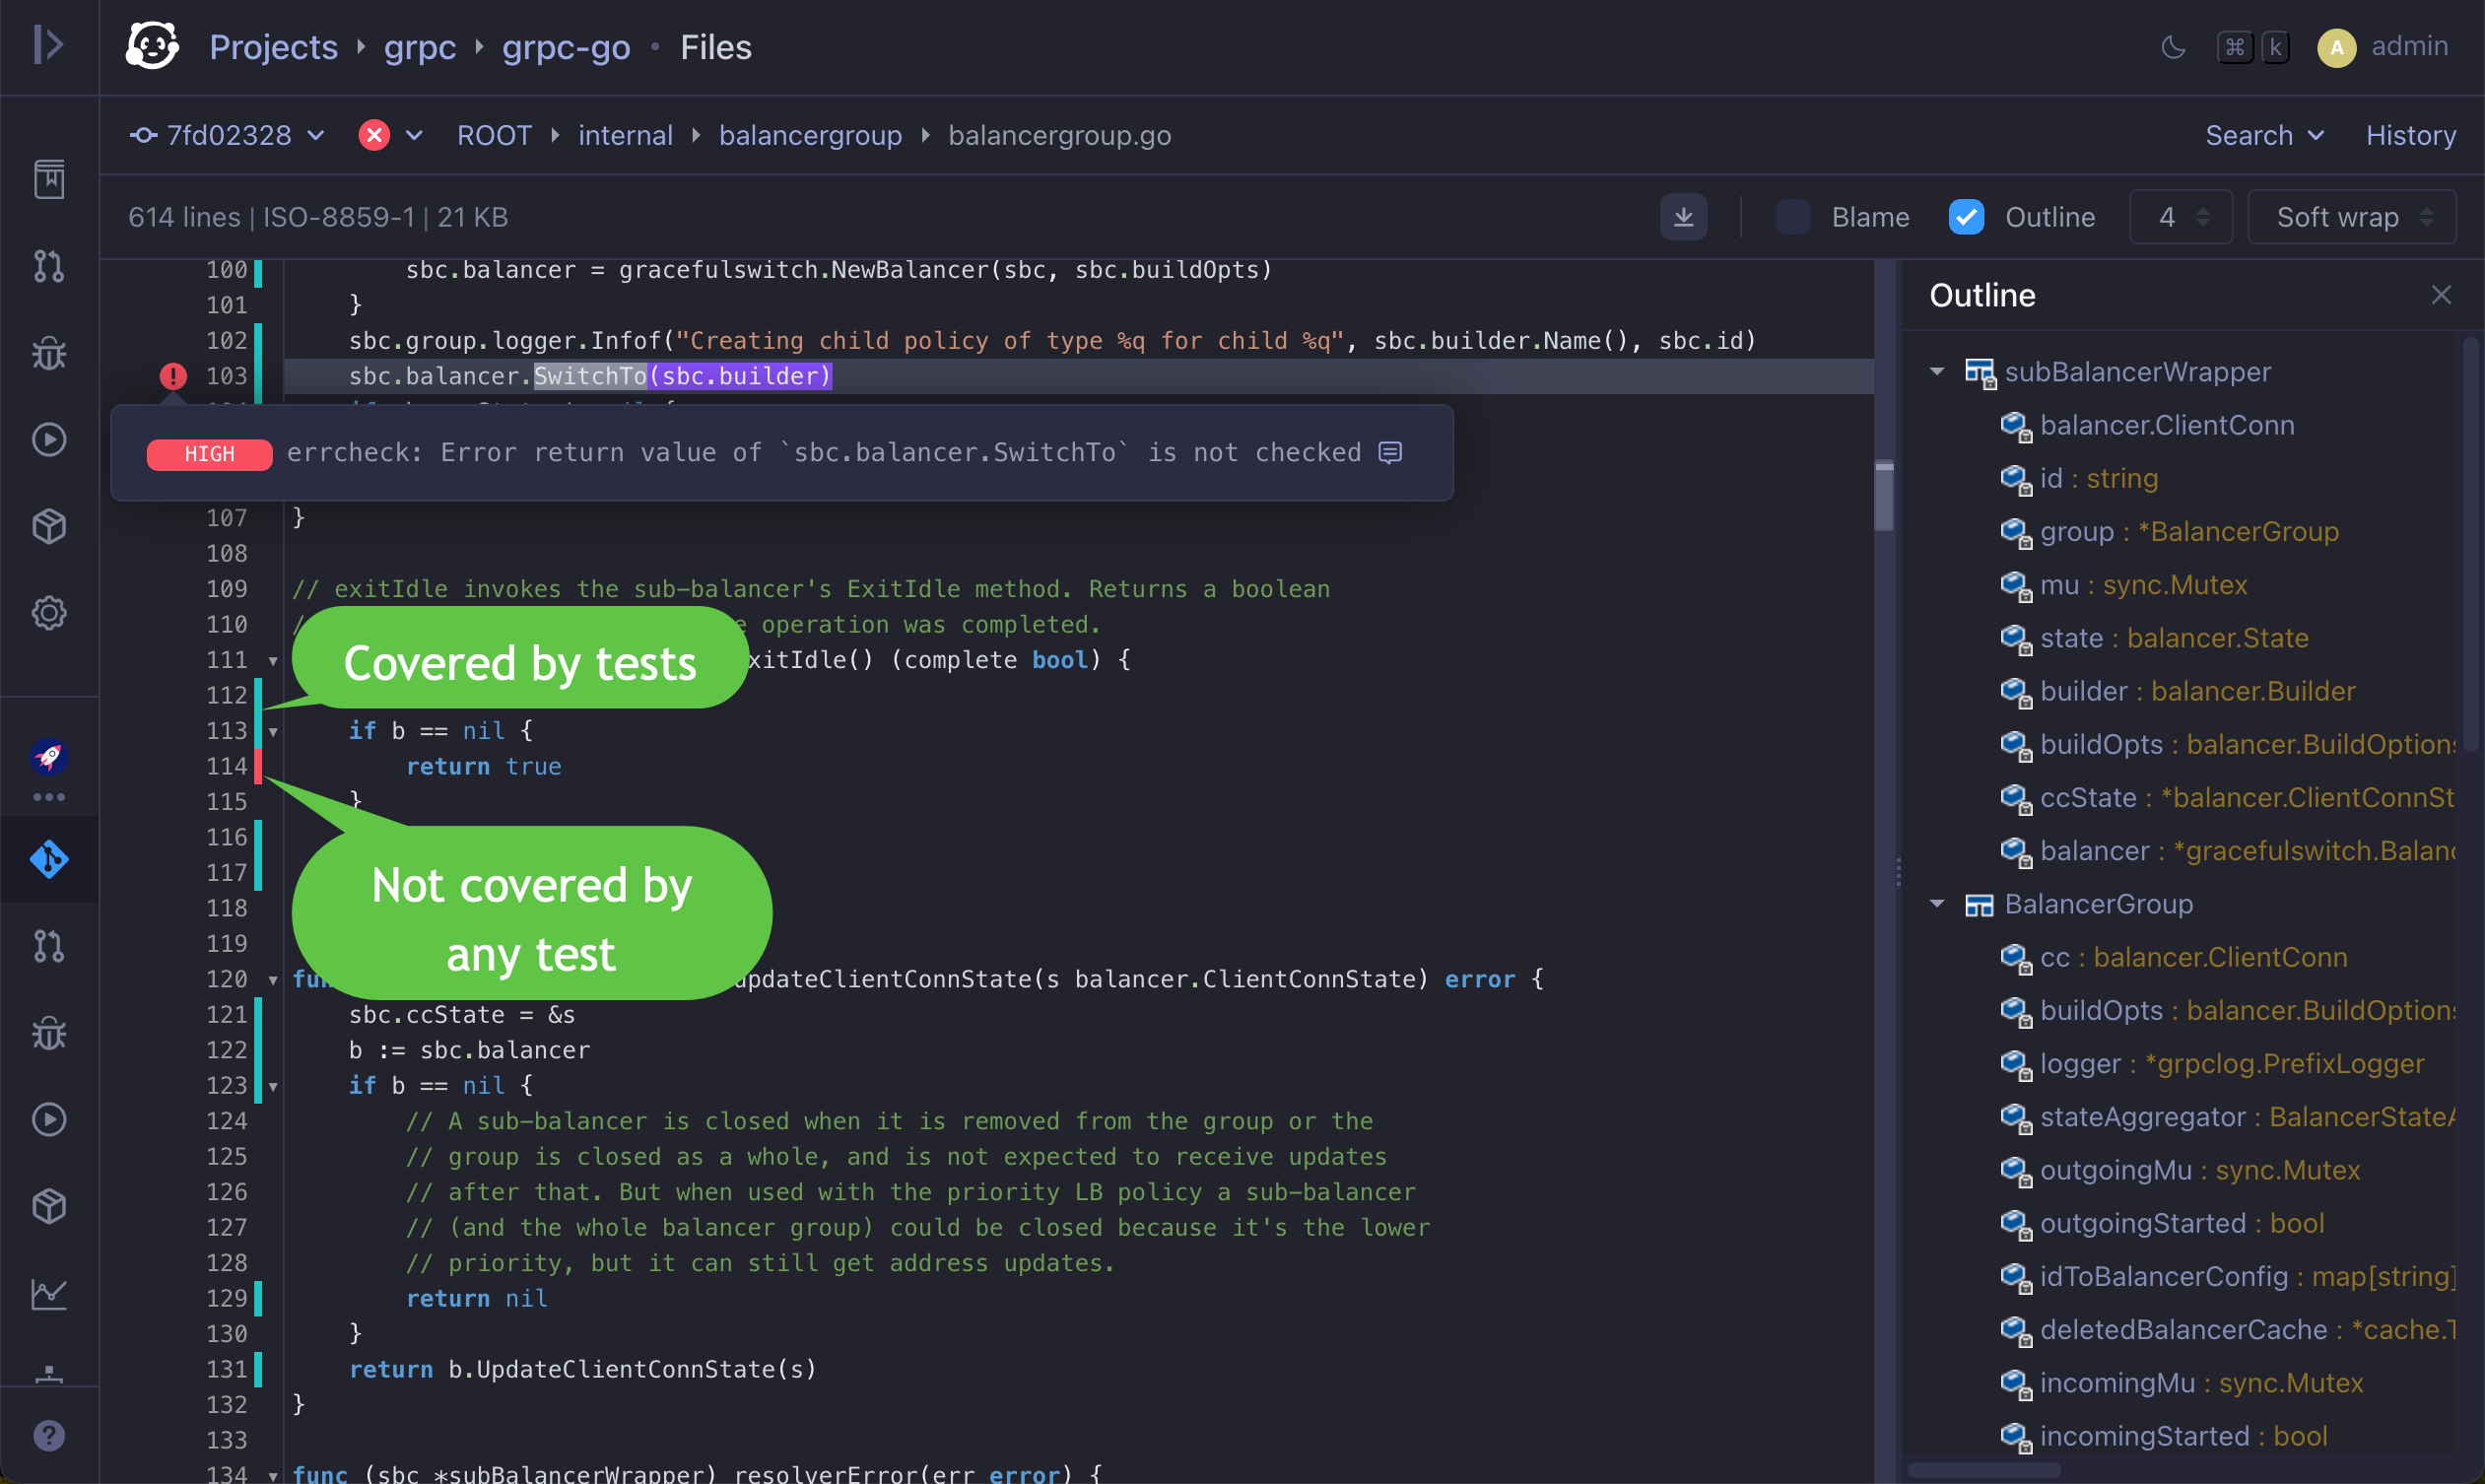Enable the Blame checkbox
Image resolution: width=2485 pixels, height=1484 pixels.
1791,216
